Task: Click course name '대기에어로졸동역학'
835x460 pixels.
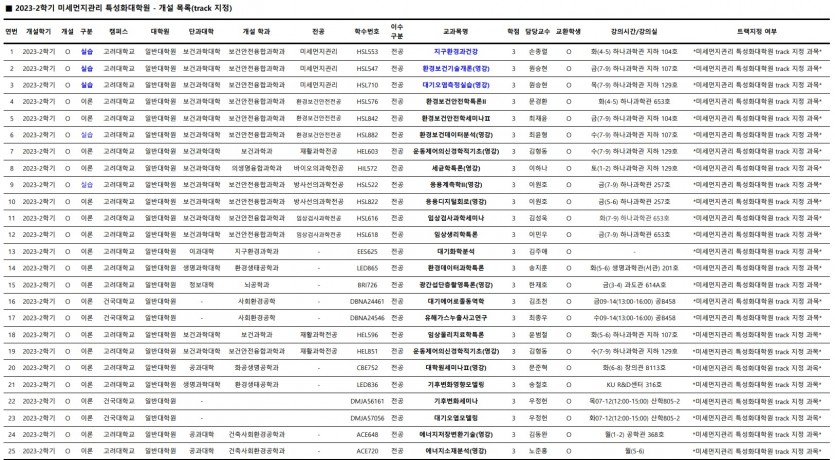Action: [x=455, y=301]
